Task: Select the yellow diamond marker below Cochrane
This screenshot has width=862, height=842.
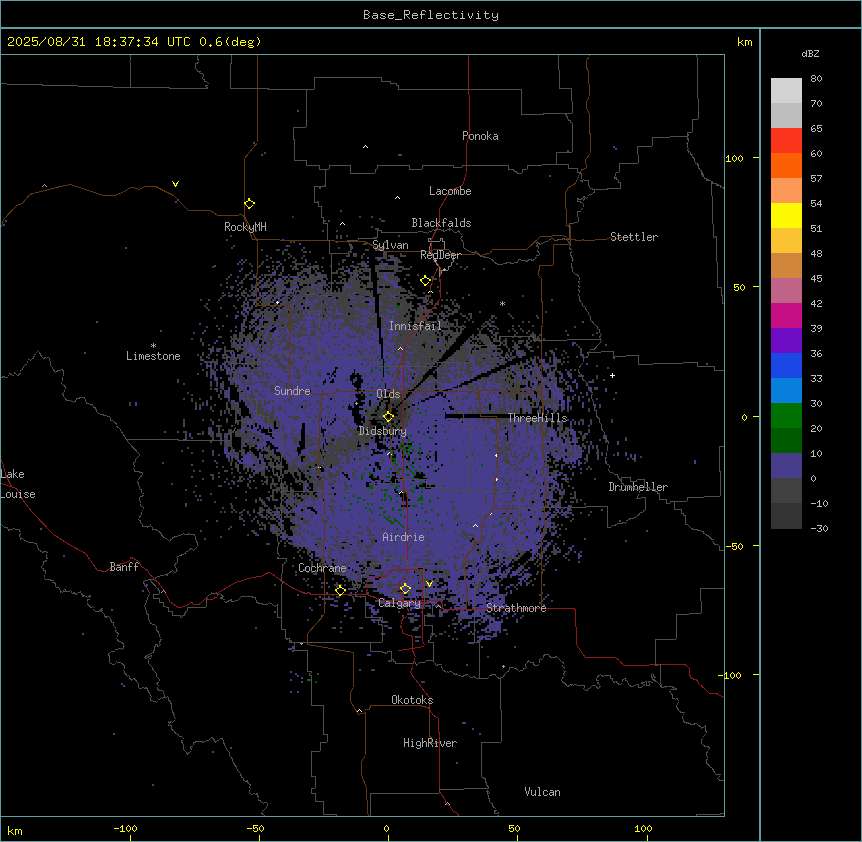Action: [340, 591]
